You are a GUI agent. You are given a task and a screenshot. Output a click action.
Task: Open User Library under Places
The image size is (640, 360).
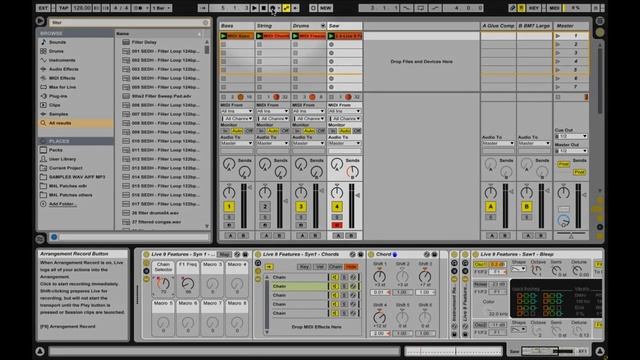click(x=62, y=159)
